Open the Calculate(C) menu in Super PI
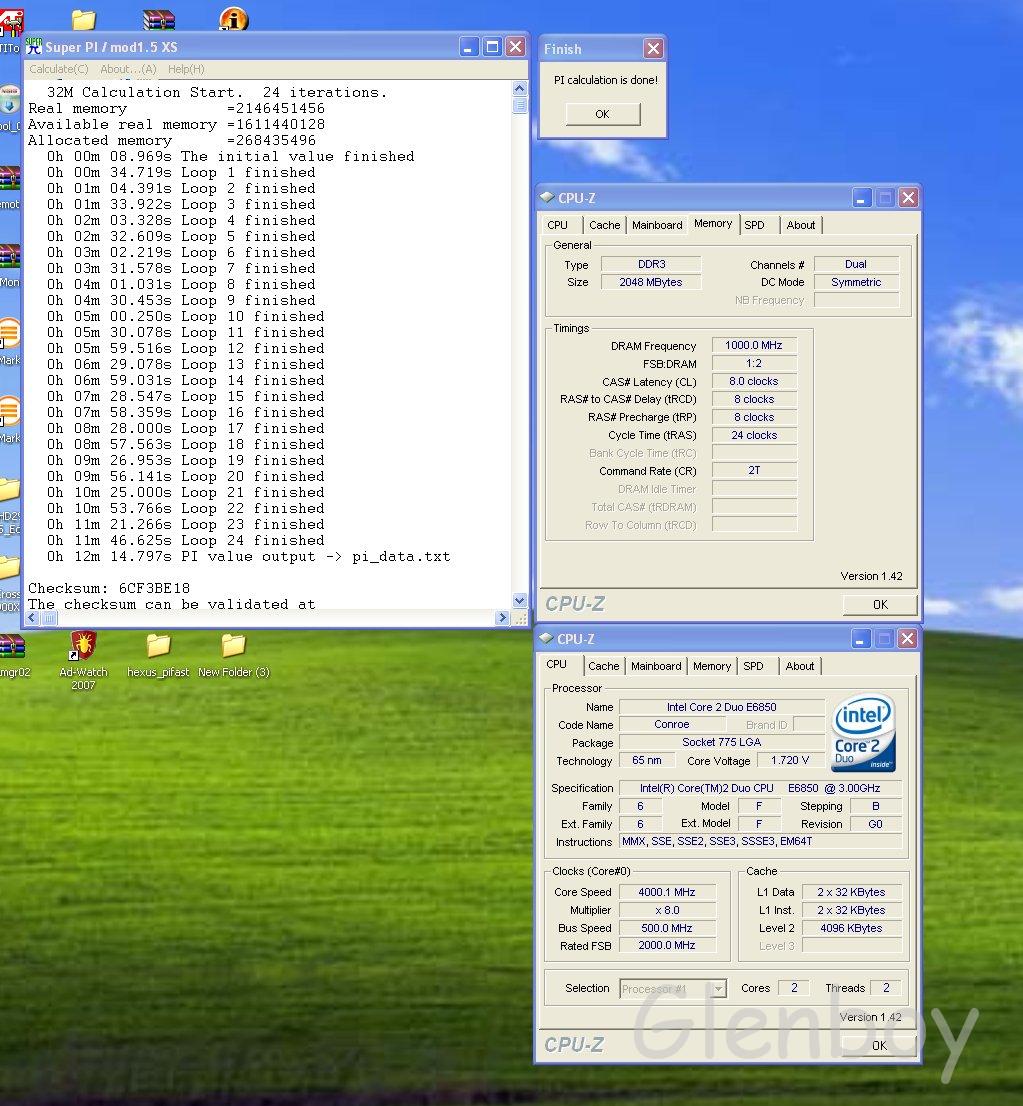The height and width of the screenshot is (1106, 1023). point(59,69)
